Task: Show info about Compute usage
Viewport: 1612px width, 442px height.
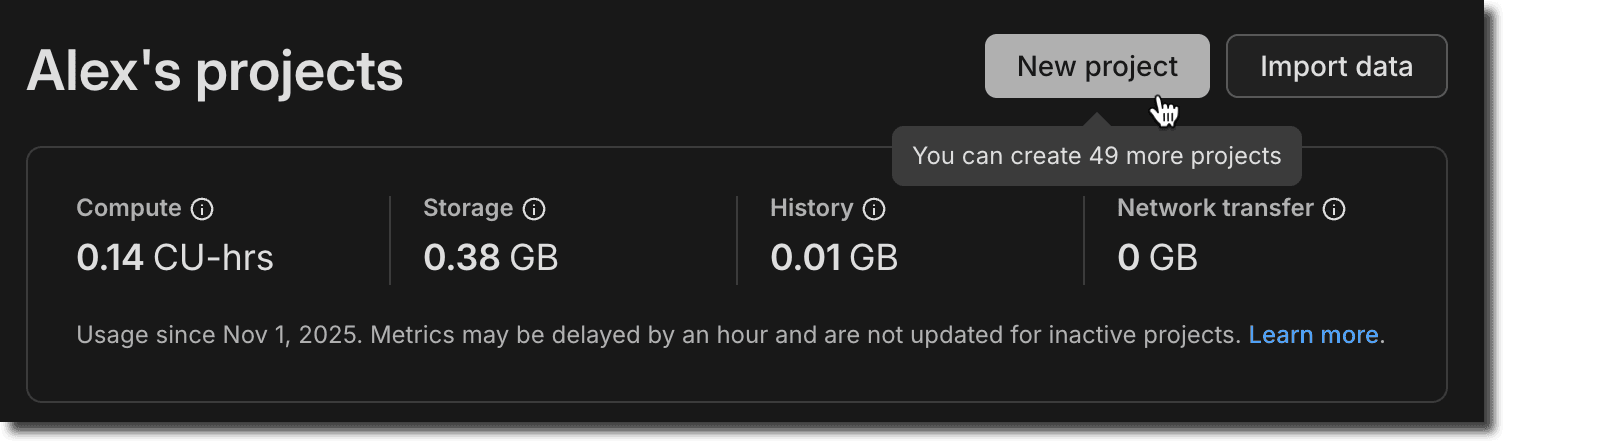Action: click(x=202, y=209)
